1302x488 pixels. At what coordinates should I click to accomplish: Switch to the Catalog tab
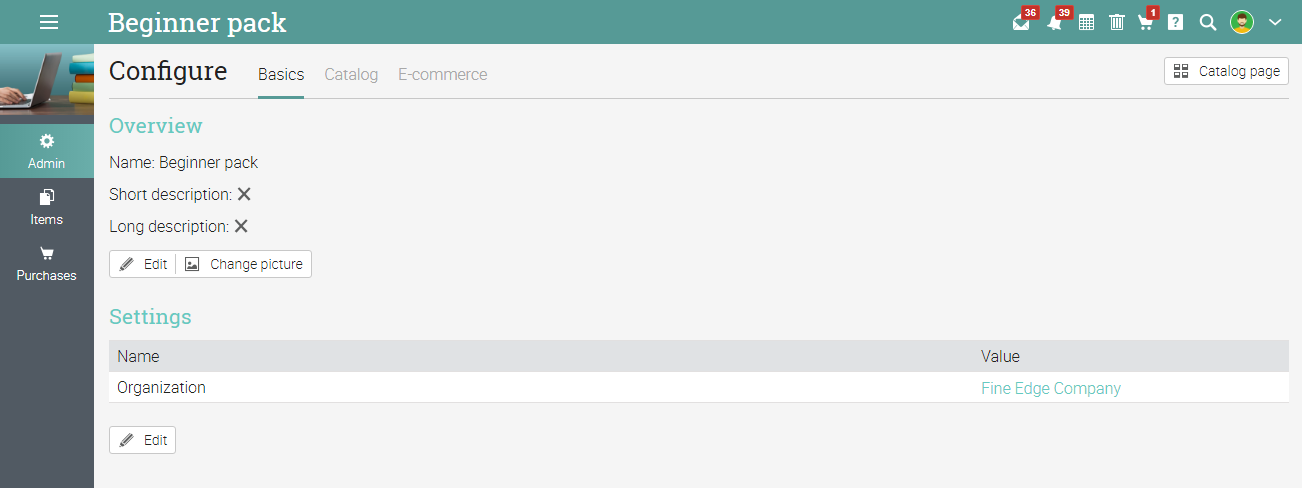click(351, 75)
